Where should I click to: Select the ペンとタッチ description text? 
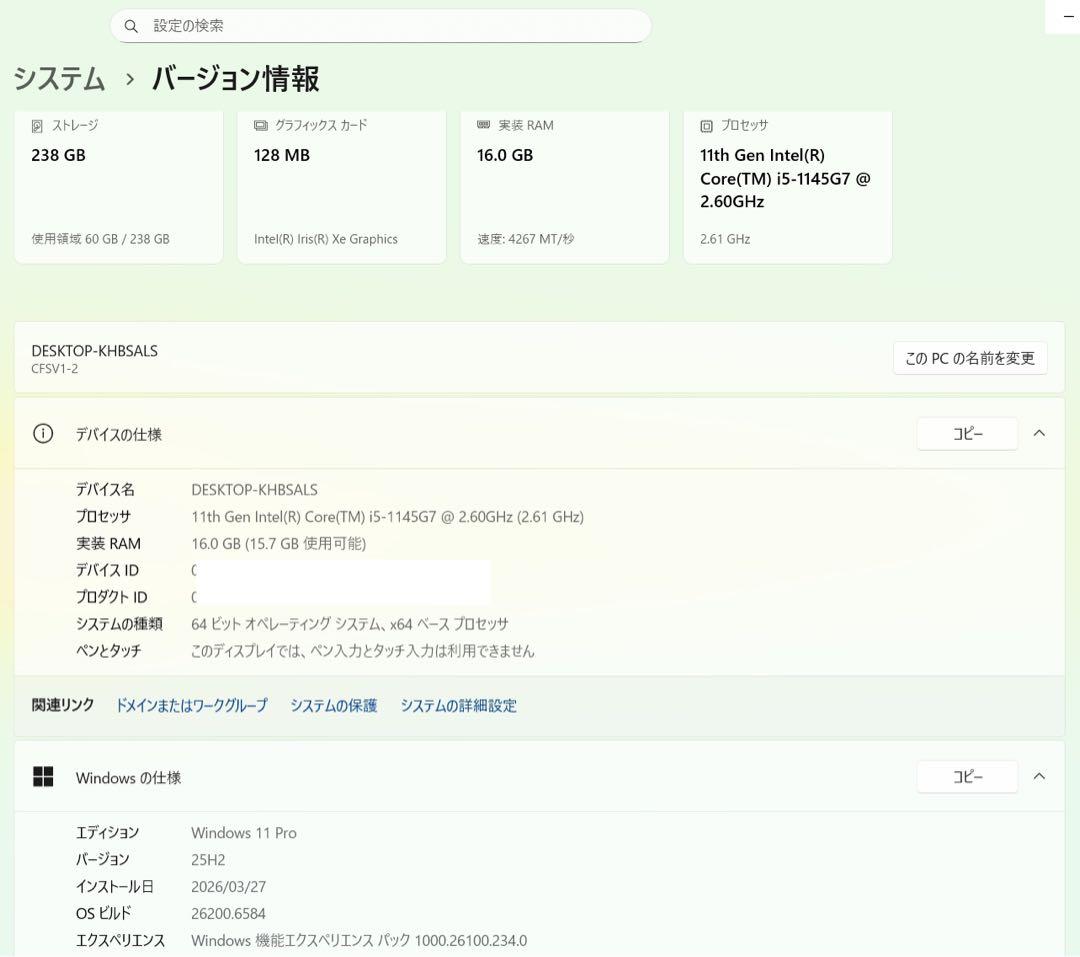(x=362, y=651)
